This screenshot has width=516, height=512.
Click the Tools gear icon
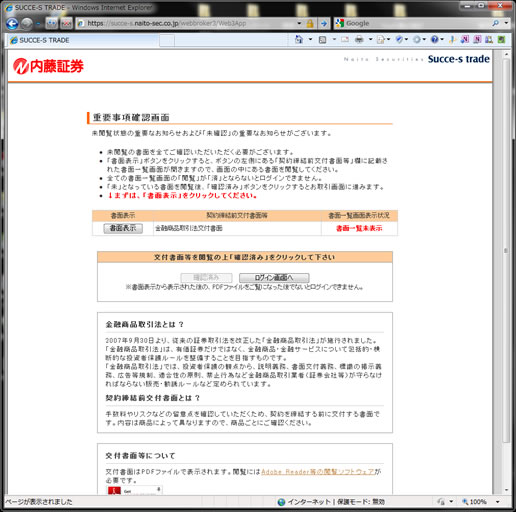pyautogui.click(x=417, y=40)
